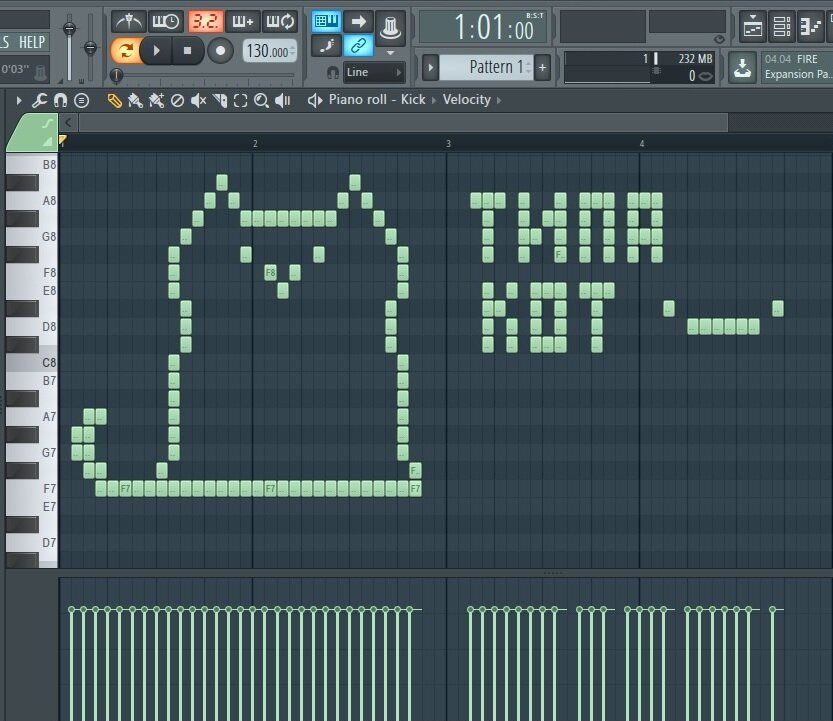
Task: Select the Mute tool
Action: 198,100
